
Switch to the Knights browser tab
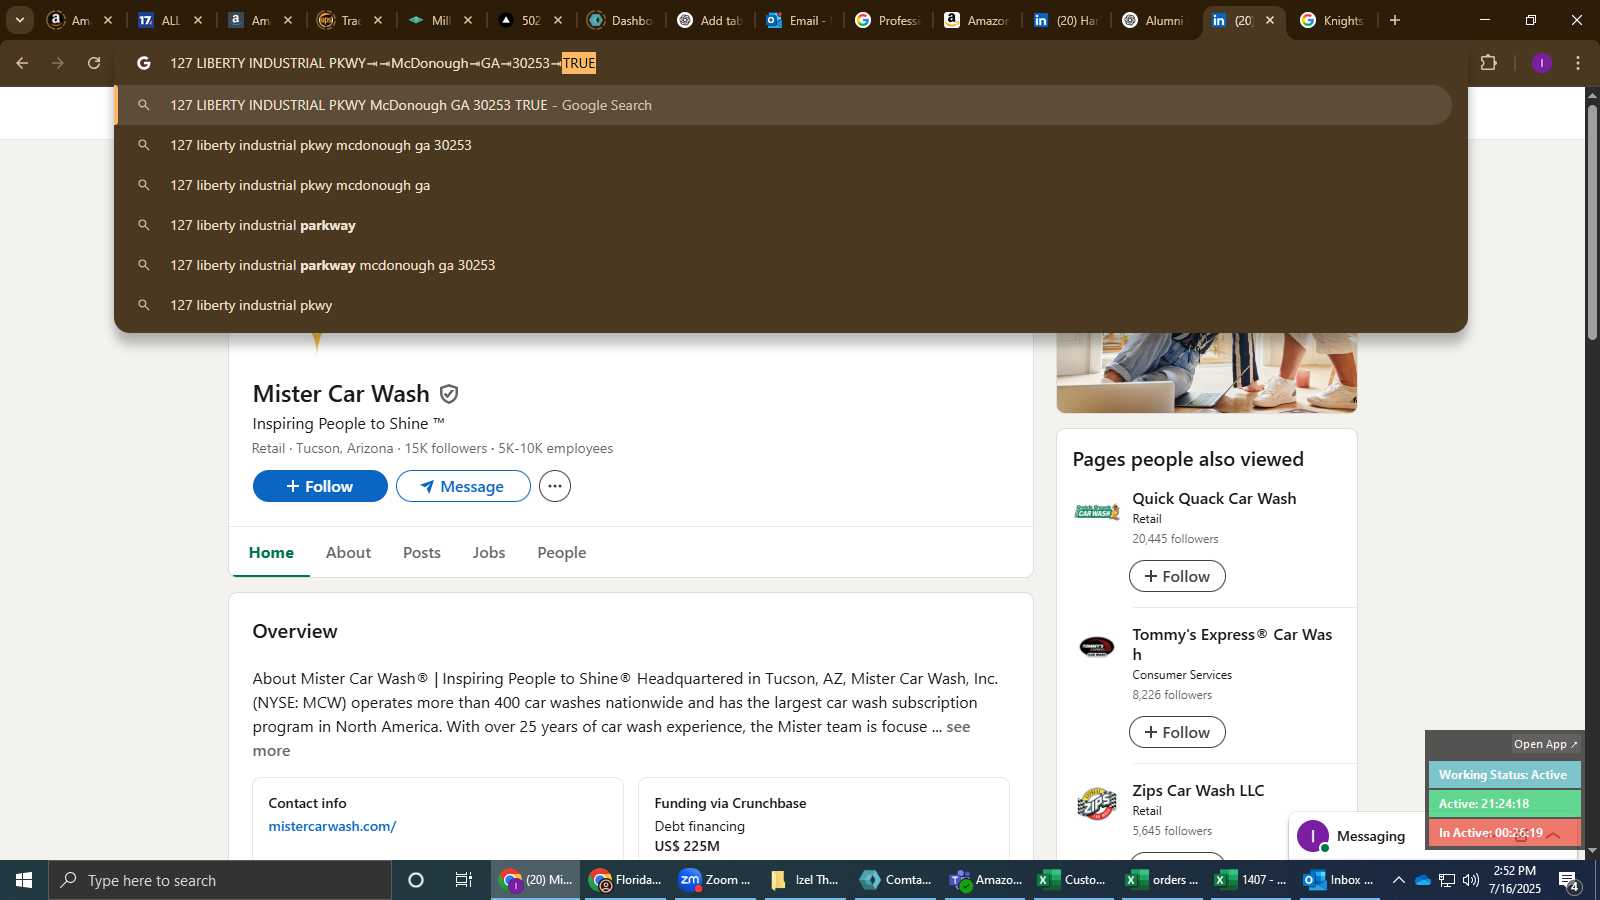[x=1332, y=20]
